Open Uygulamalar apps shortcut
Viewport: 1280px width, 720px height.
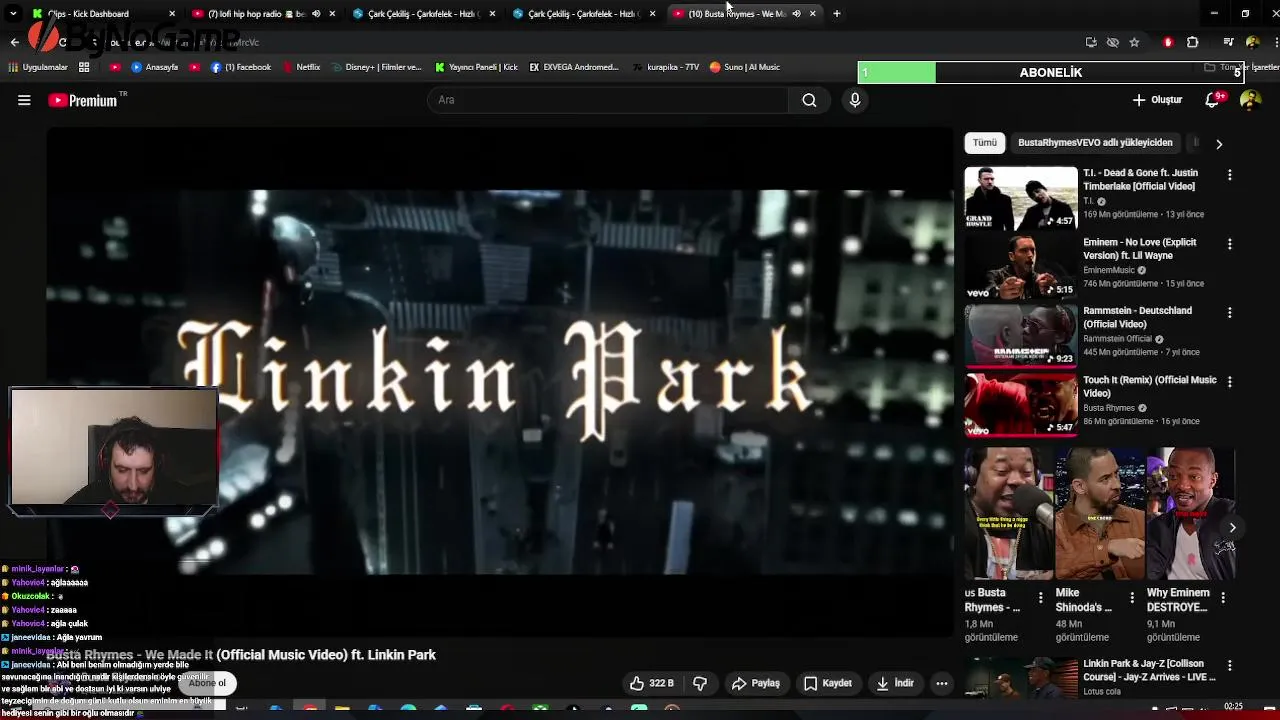click(x=37, y=67)
